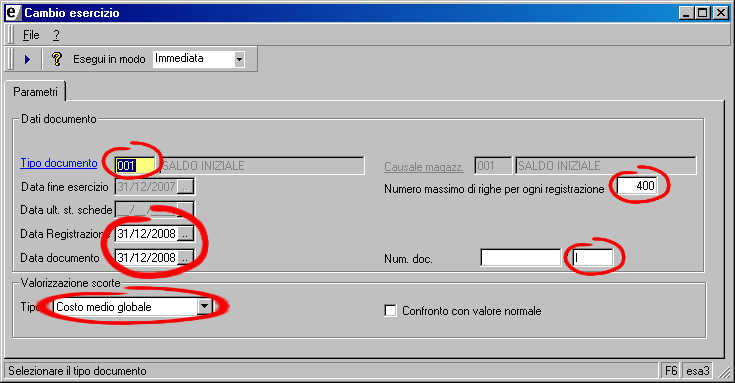This screenshot has height=383, width=735.
Task: Click the application 'e' icon in title bar
Action: pyautogui.click(x=13, y=13)
